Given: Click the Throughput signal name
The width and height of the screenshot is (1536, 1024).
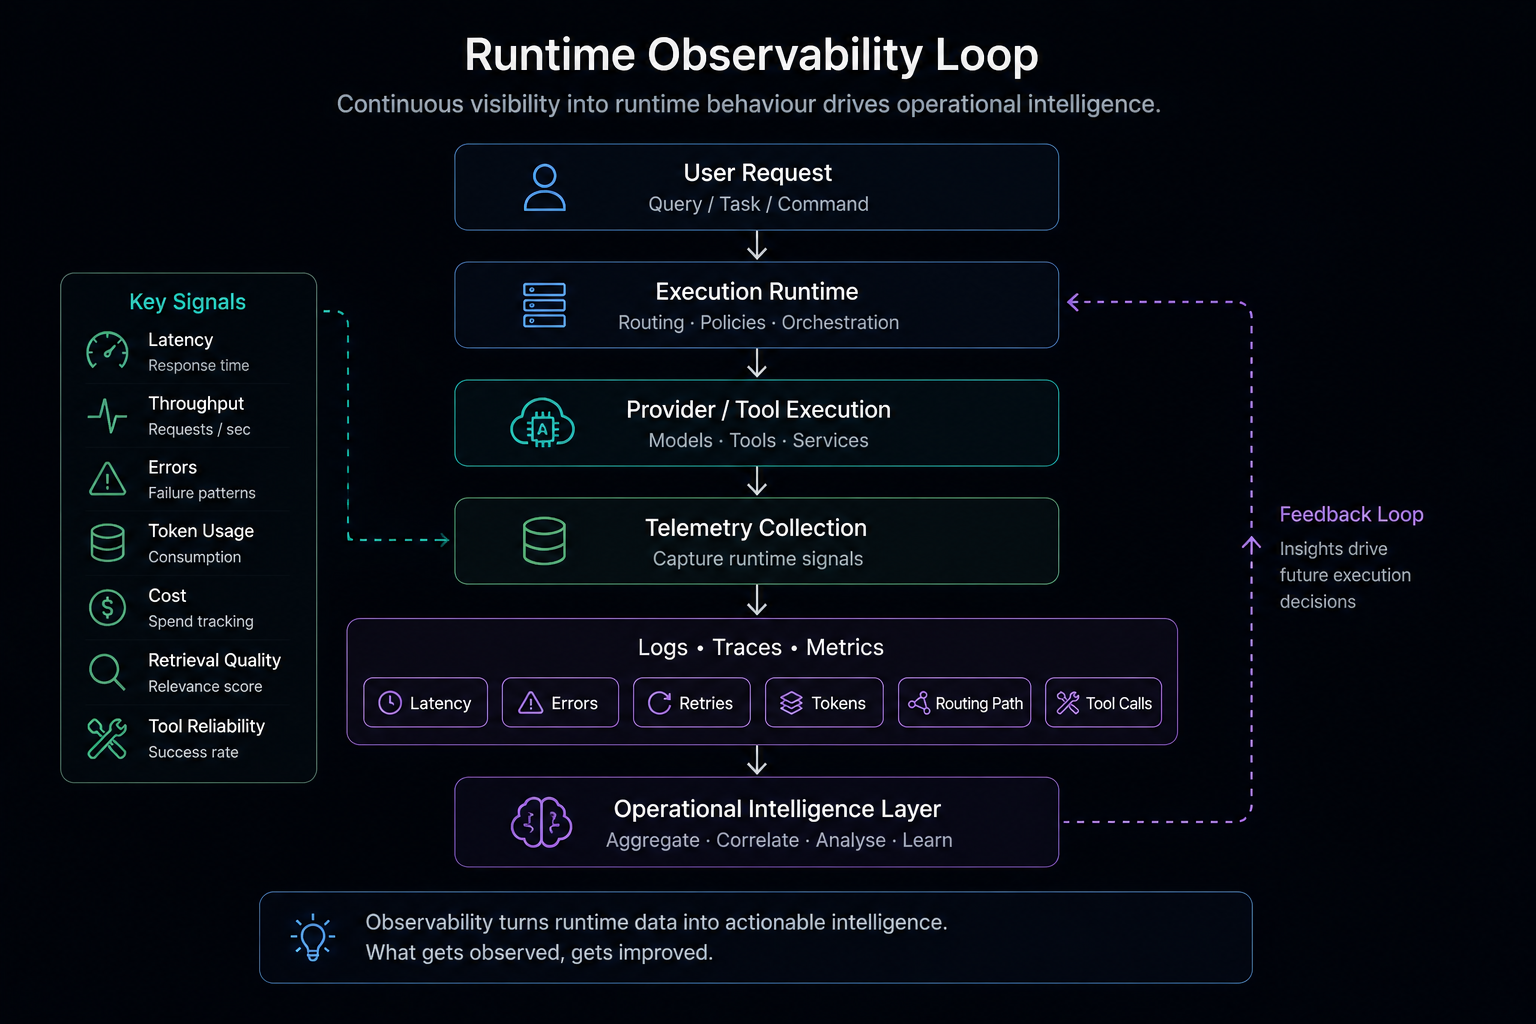Looking at the screenshot, I should [196, 403].
